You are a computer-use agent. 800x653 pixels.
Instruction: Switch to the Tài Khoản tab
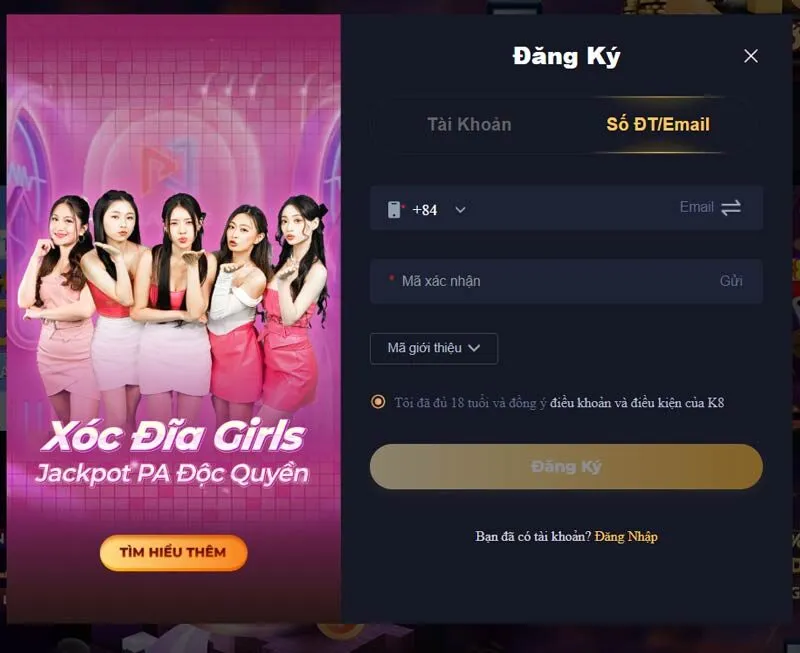(469, 124)
